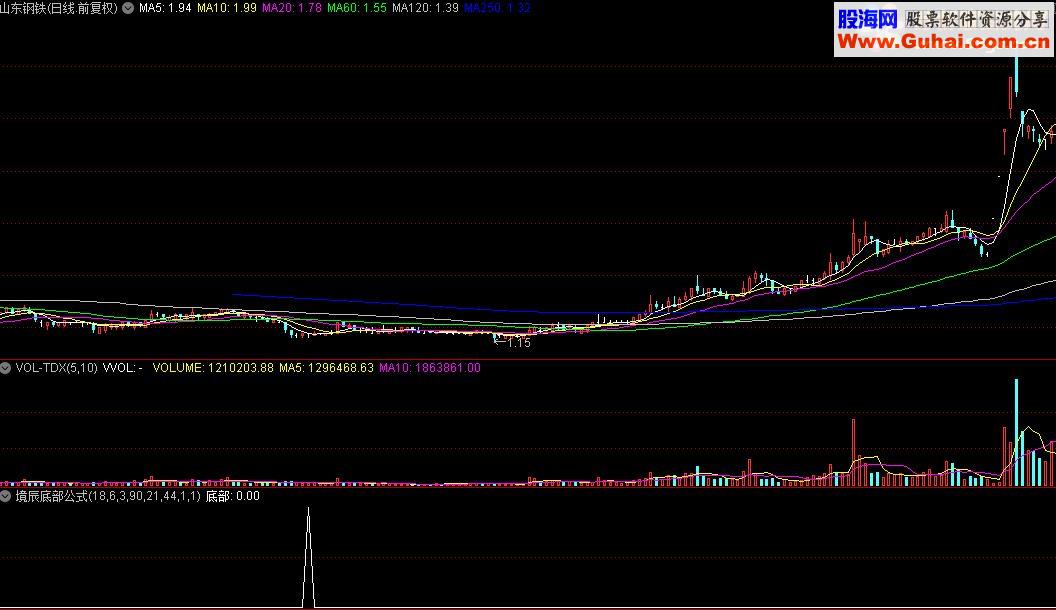Open the main chart indicator dropdown arrow
Viewport: 1056px width, 610px height.
pyautogui.click(x=128, y=8)
